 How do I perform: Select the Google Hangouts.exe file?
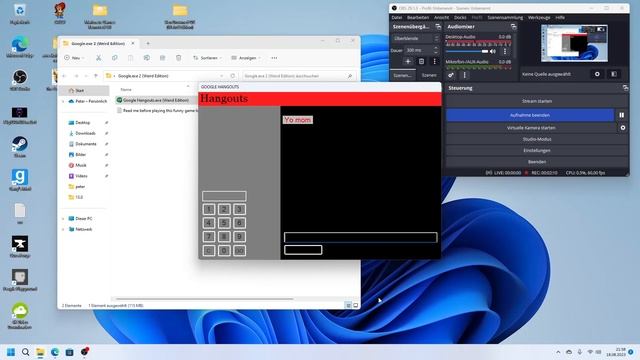(x=156, y=100)
